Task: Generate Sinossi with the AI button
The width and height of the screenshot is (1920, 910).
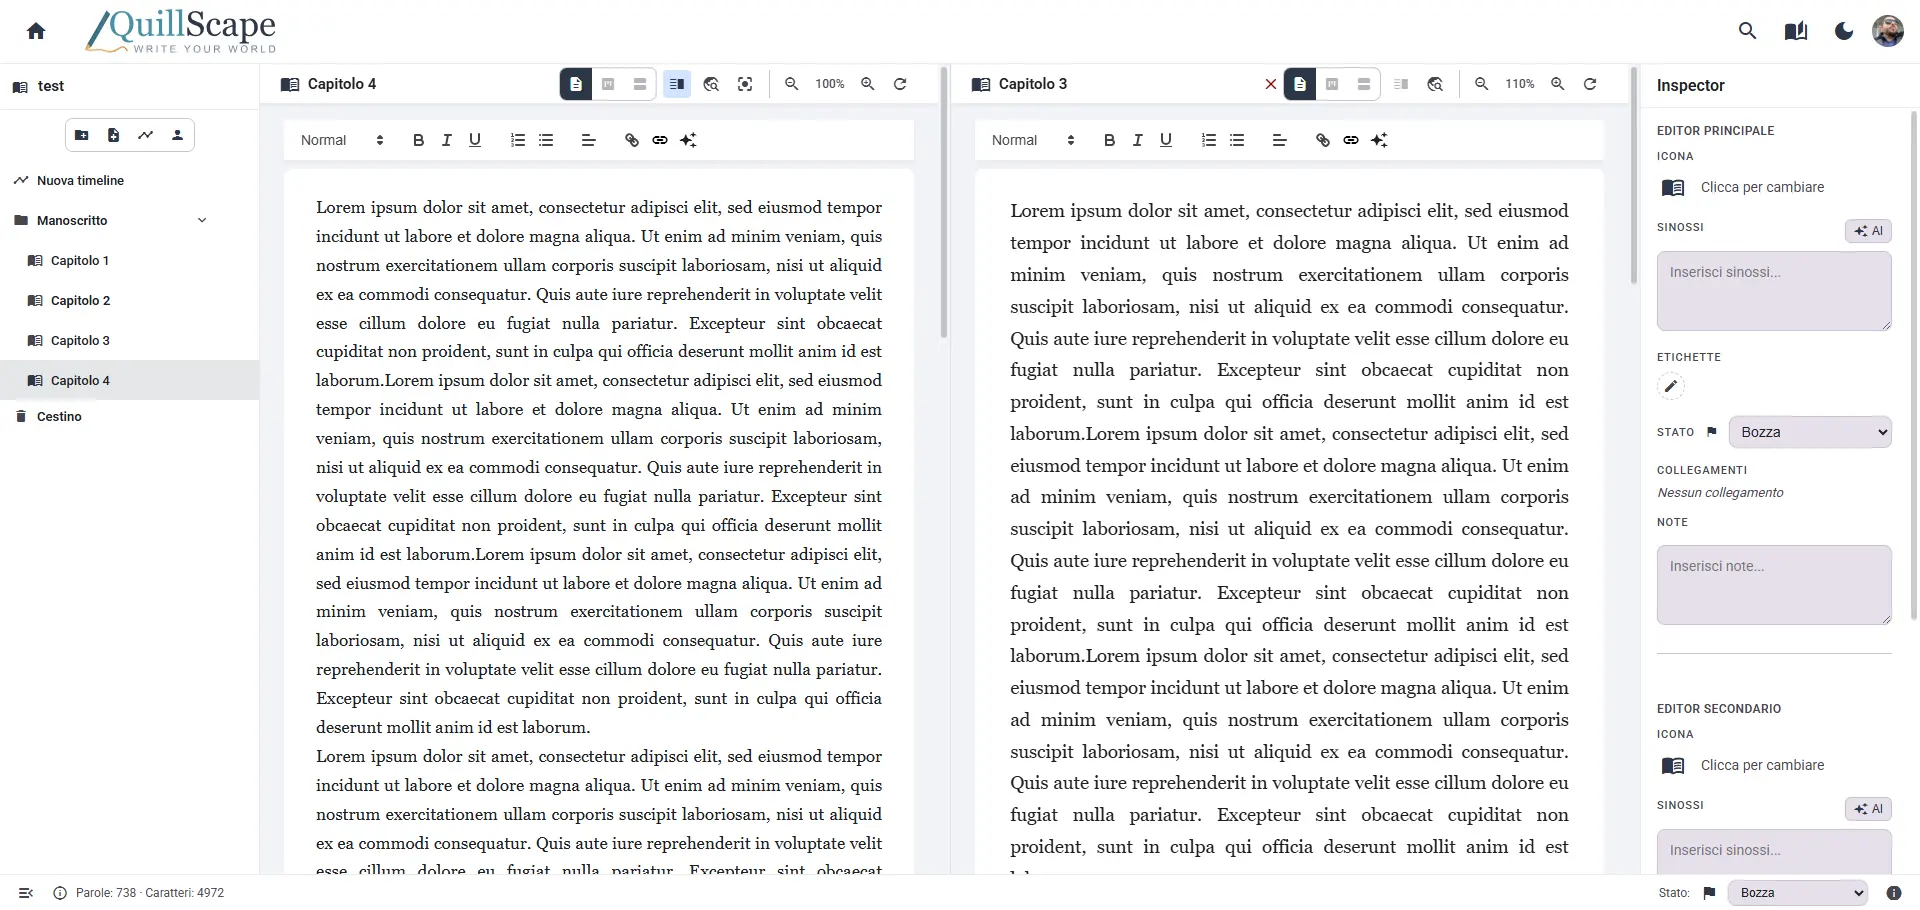Action: [x=1868, y=230]
